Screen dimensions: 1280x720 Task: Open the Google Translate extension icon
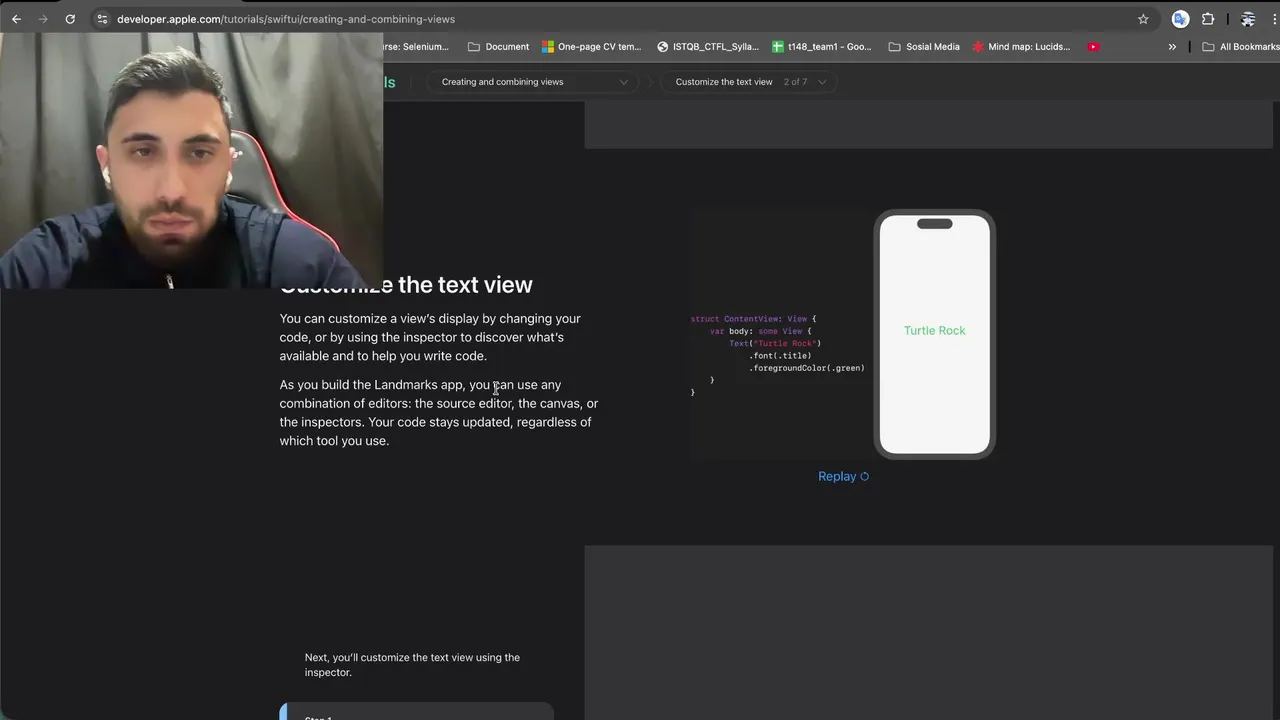(1180, 19)
